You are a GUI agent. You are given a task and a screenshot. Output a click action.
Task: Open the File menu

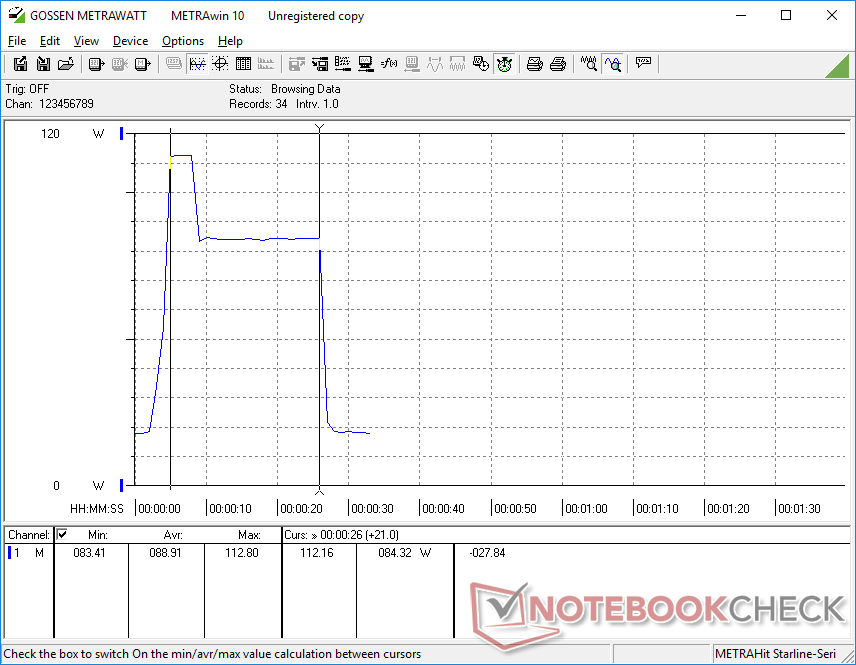tap(17, 41)
